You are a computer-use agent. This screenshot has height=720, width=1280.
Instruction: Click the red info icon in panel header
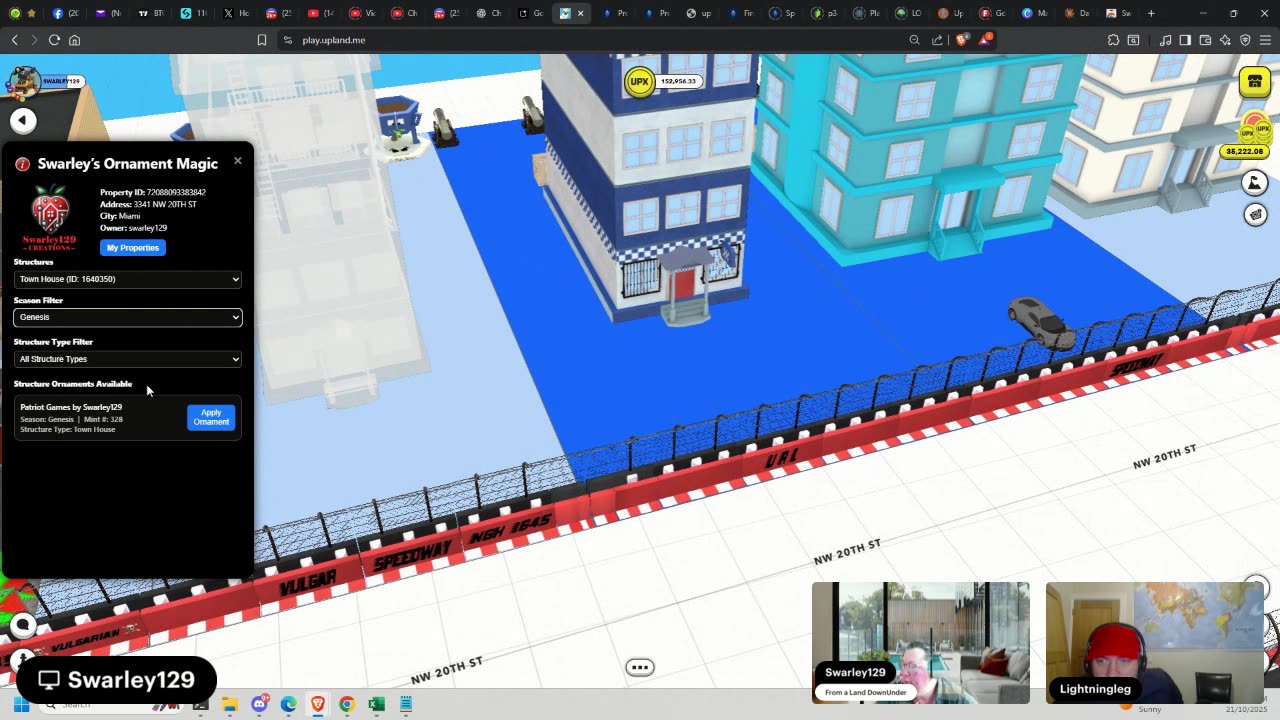pyautogui.click(x=23, y=164)
